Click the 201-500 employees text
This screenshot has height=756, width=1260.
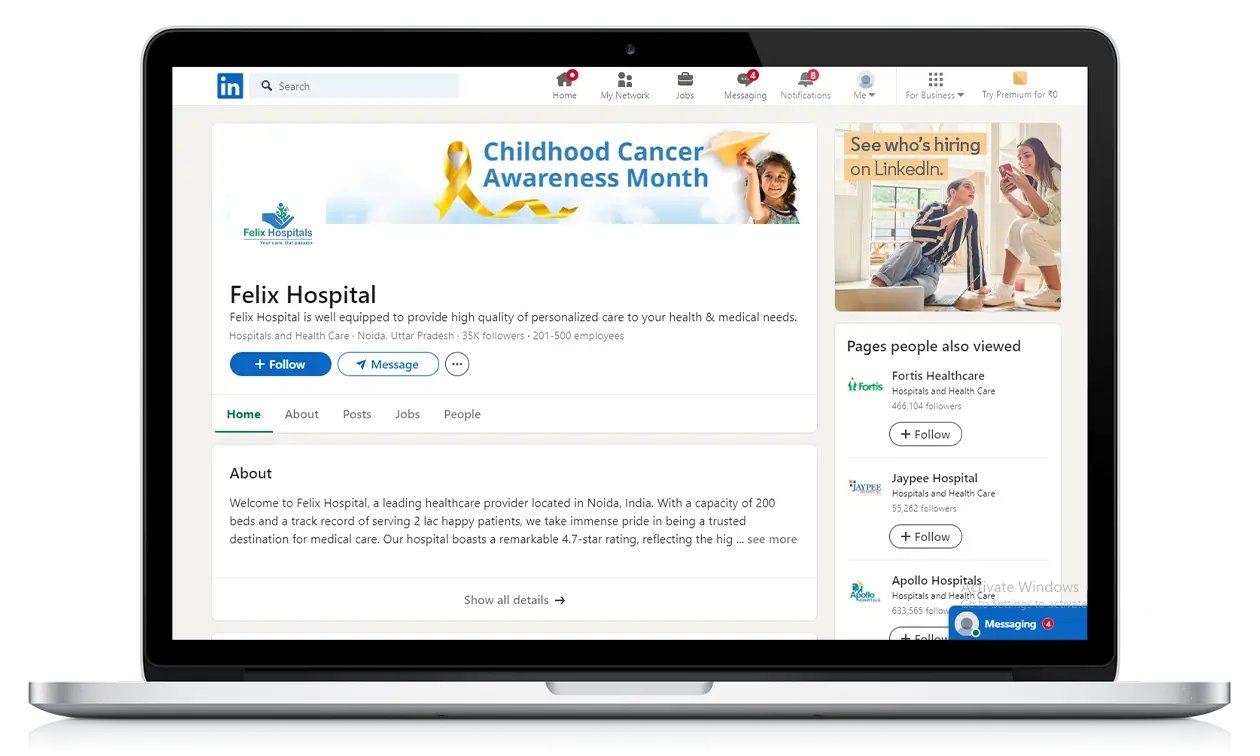[578, 336]
